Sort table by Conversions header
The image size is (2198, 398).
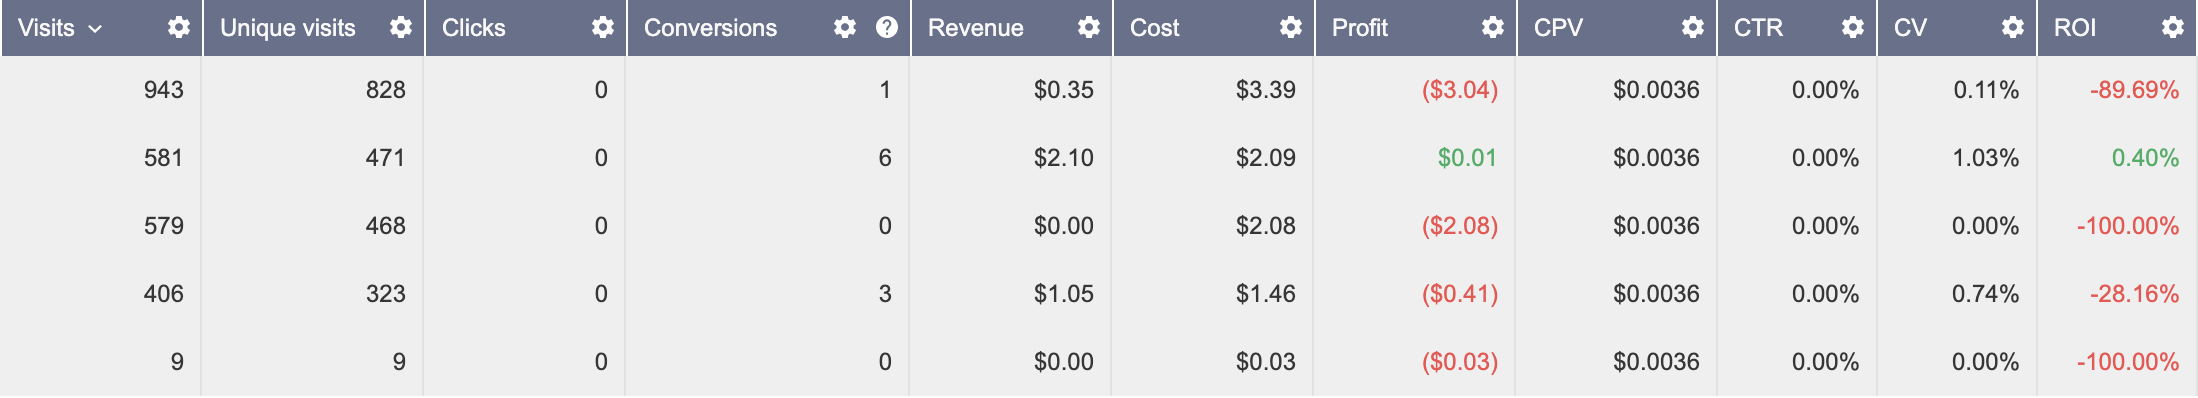[x=710, y=28]
